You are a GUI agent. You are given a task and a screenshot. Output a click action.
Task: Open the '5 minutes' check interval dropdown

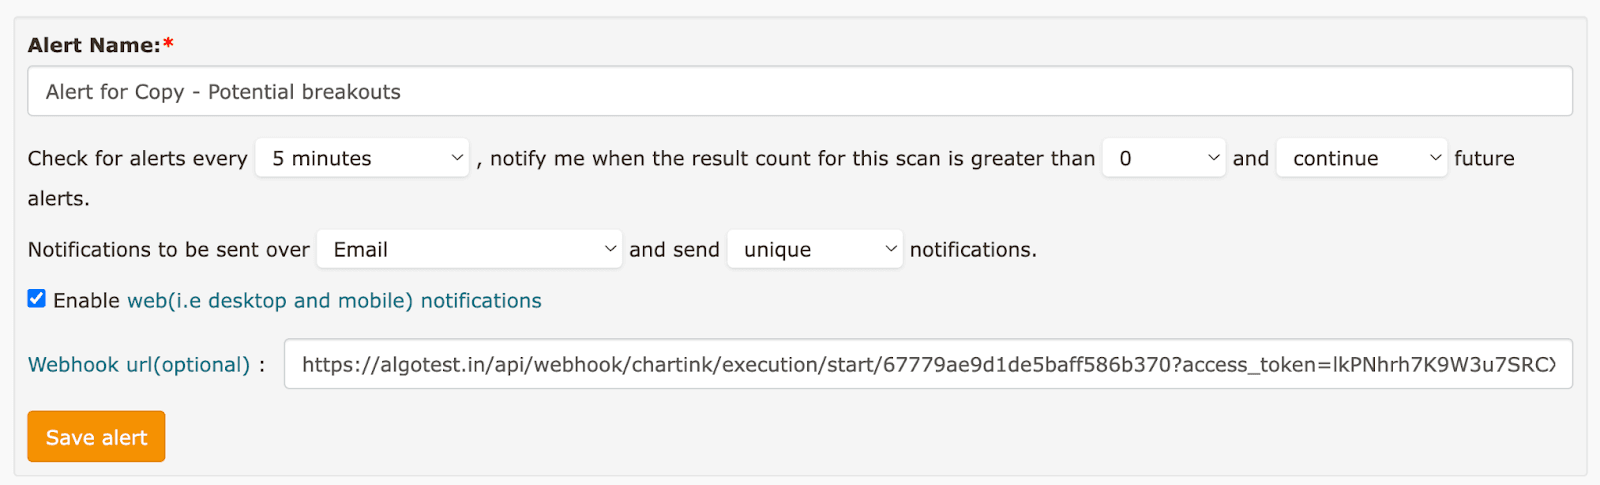point(350,158)
